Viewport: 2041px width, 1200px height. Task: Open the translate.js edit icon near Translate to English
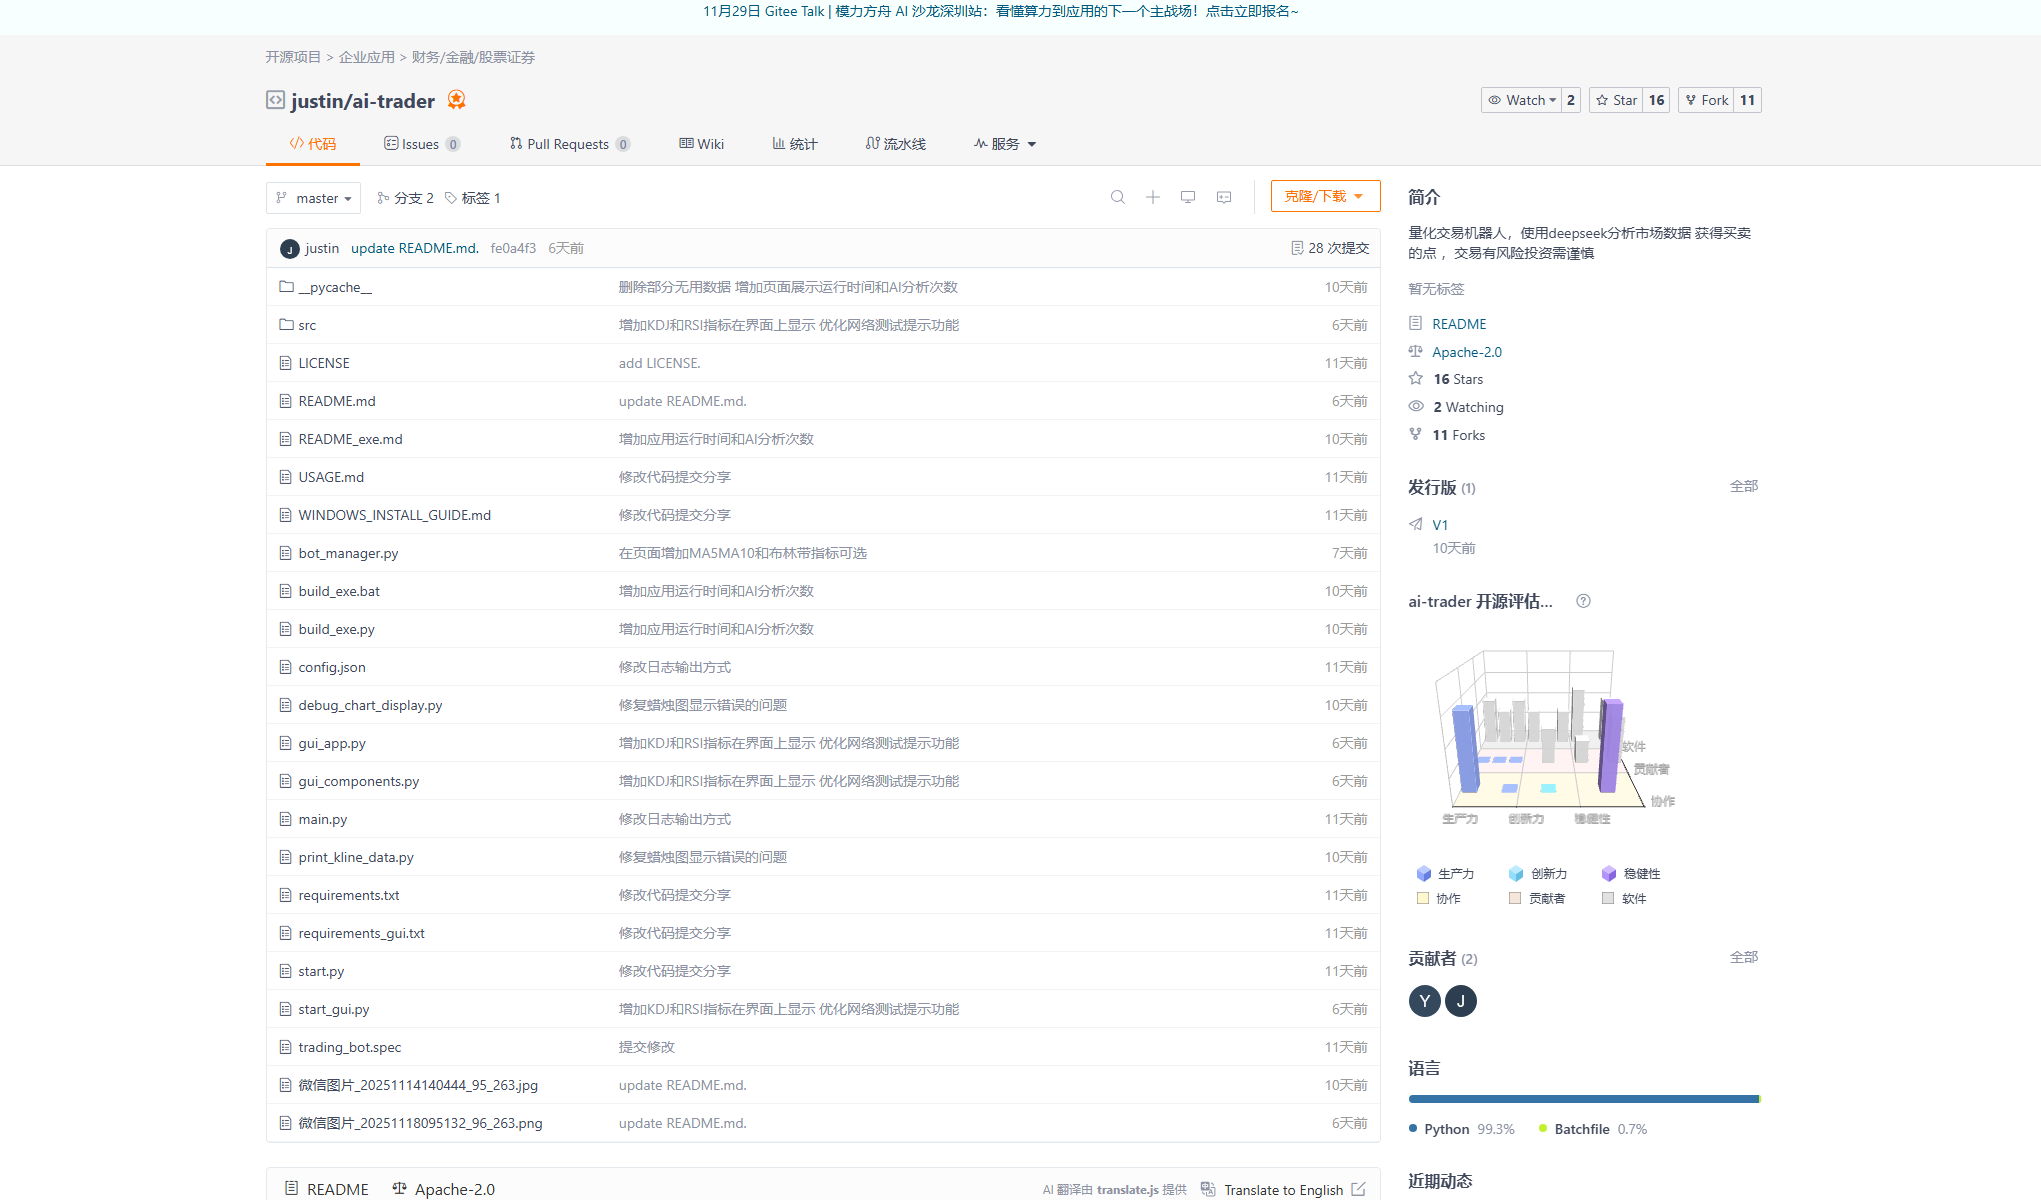click(1360, 1189)
